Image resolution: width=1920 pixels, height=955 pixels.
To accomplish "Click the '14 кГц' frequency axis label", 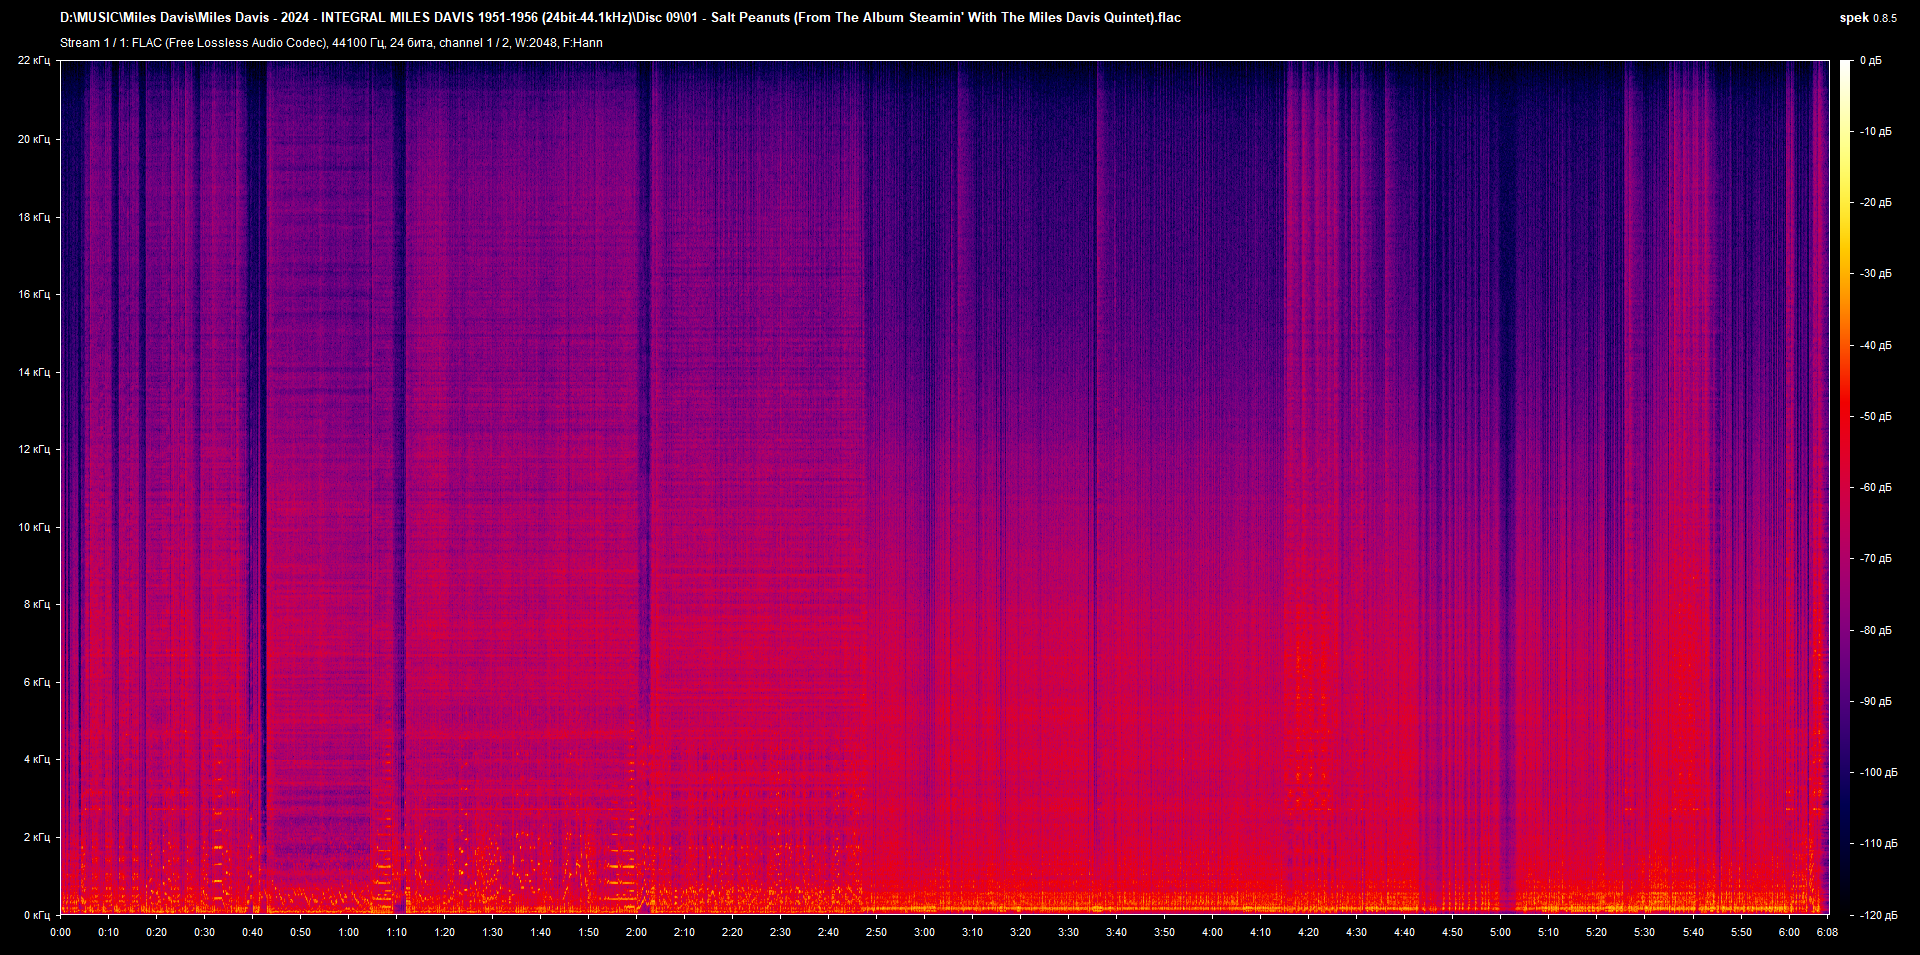I will (33, 372).
